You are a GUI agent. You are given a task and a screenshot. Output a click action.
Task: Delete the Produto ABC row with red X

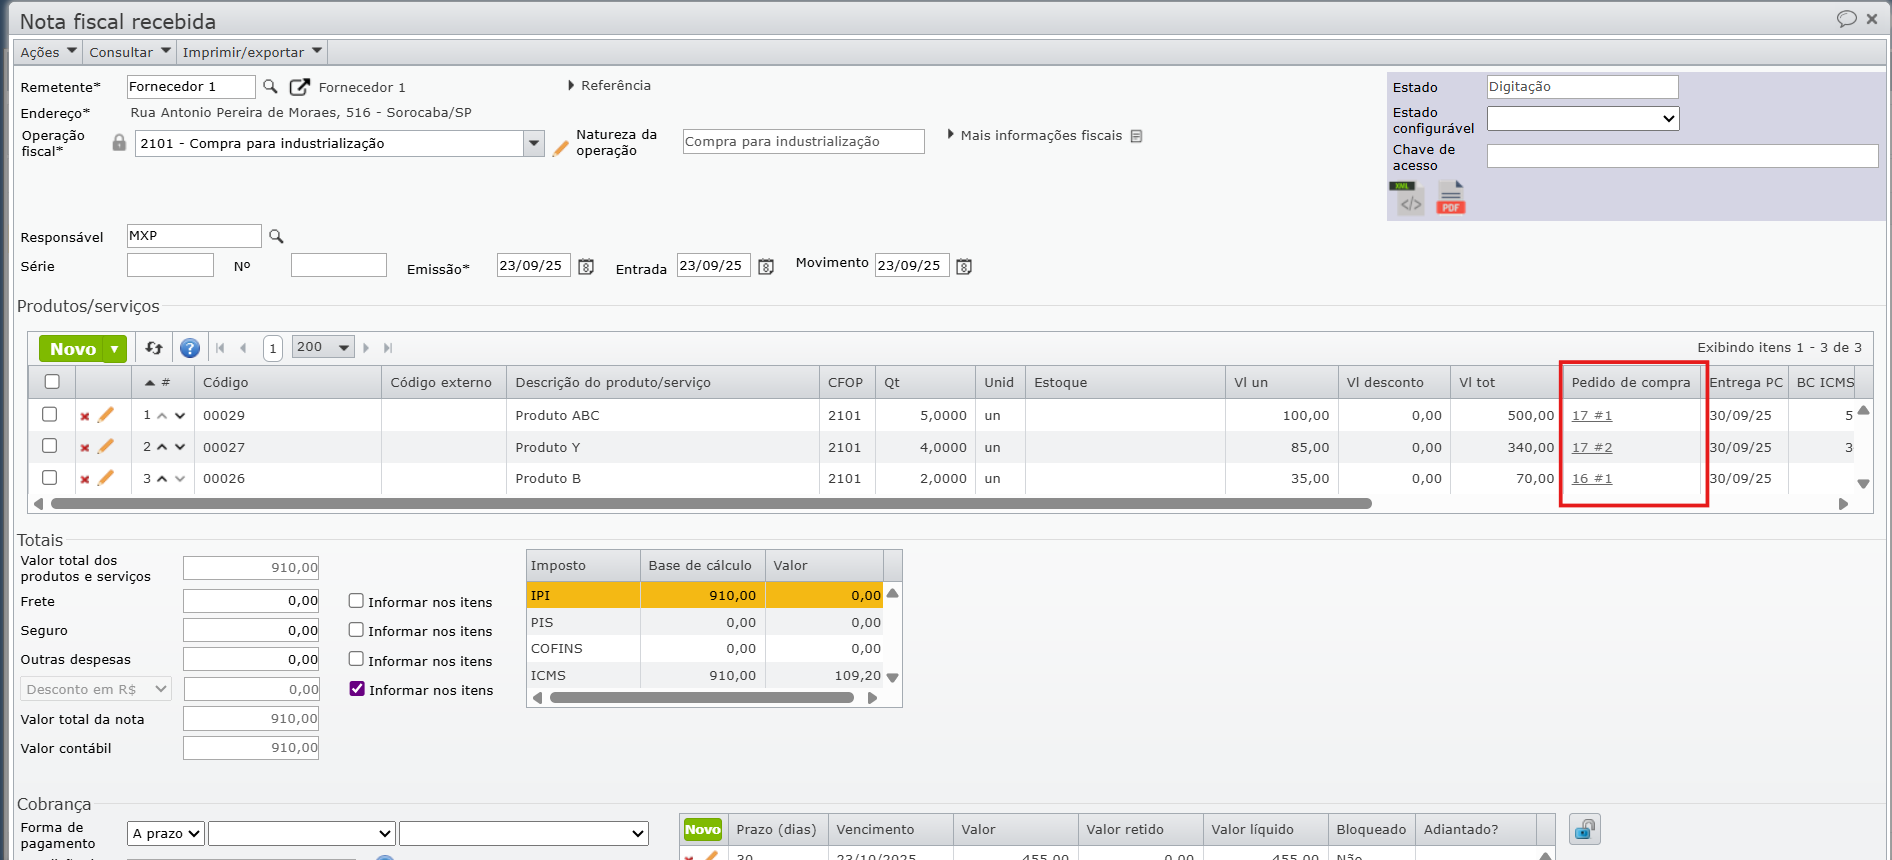[85, 416]
